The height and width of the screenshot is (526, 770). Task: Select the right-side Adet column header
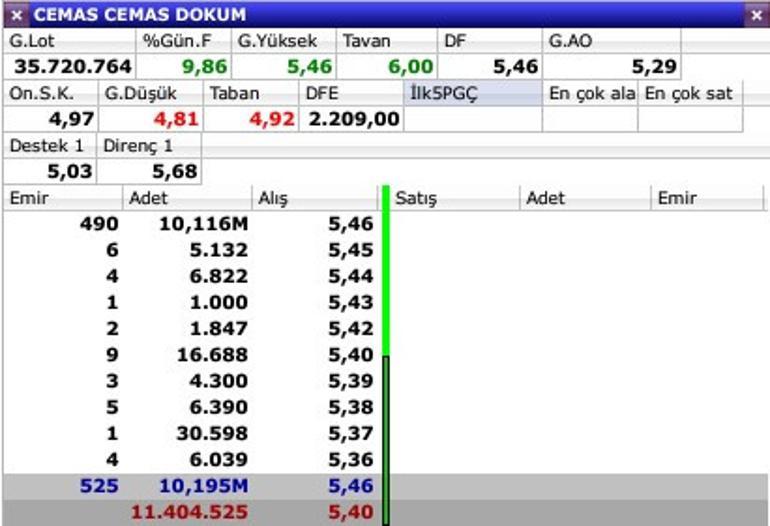coord(586,198)
